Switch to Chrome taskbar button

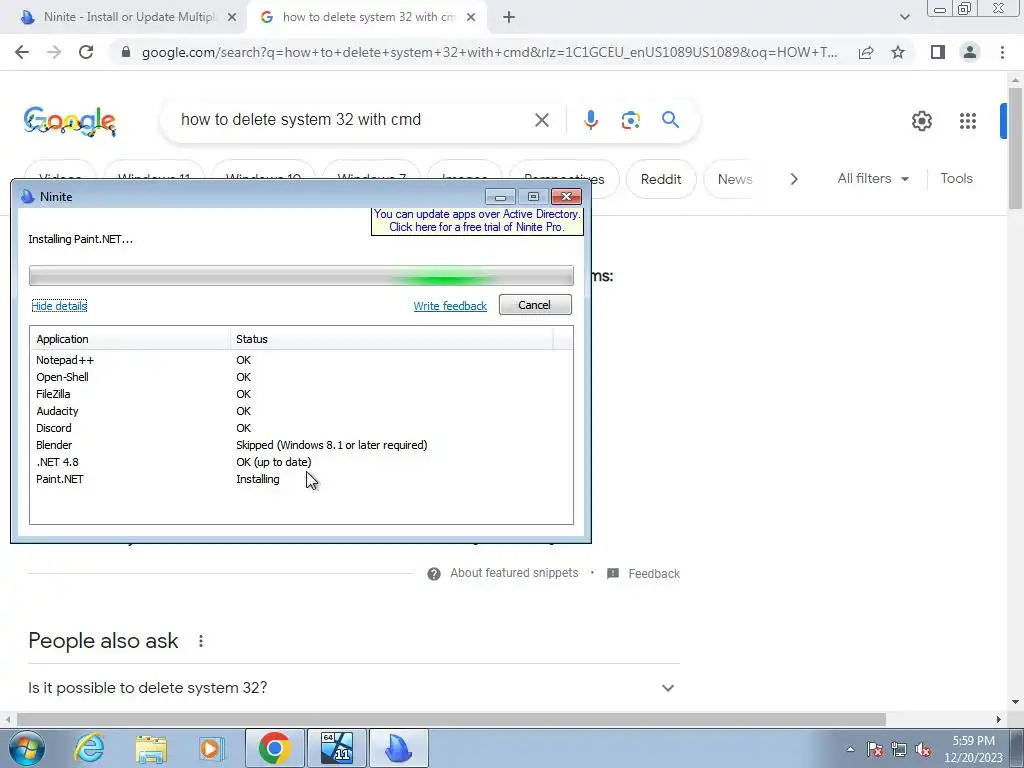(x=274, y=748)
